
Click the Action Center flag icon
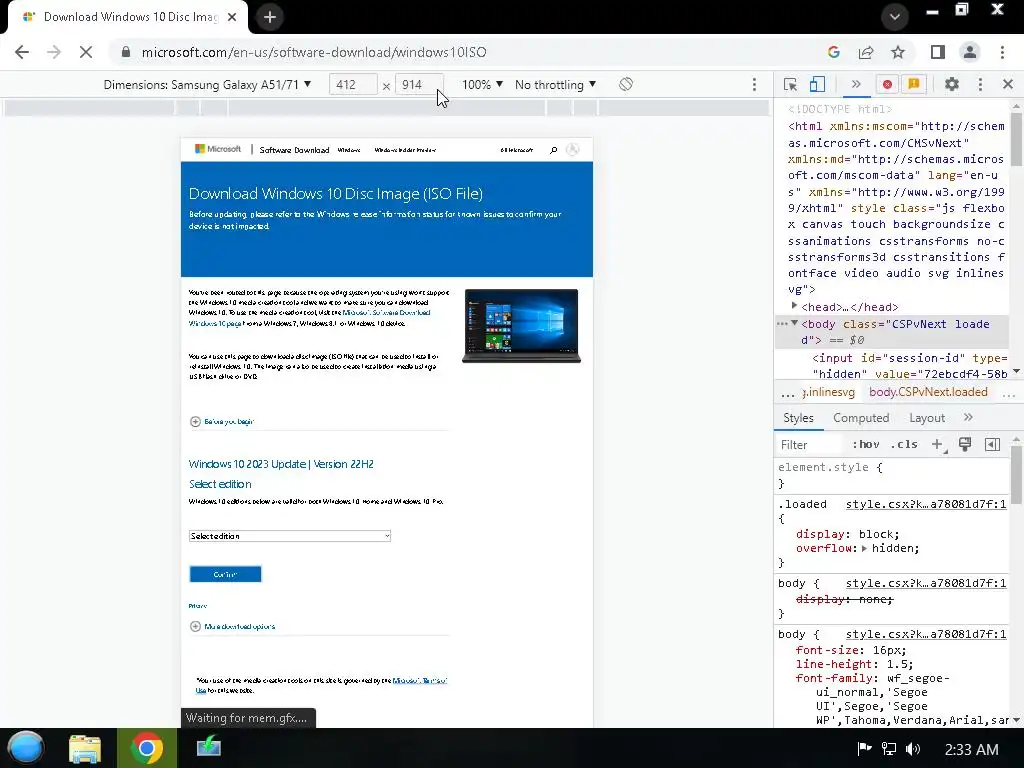[864, 748]
